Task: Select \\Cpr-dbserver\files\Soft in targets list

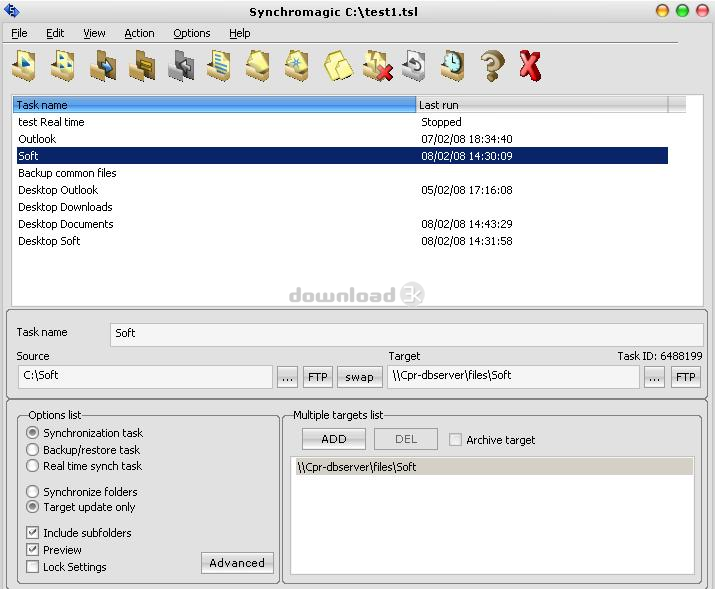Action: click(494, 466)
